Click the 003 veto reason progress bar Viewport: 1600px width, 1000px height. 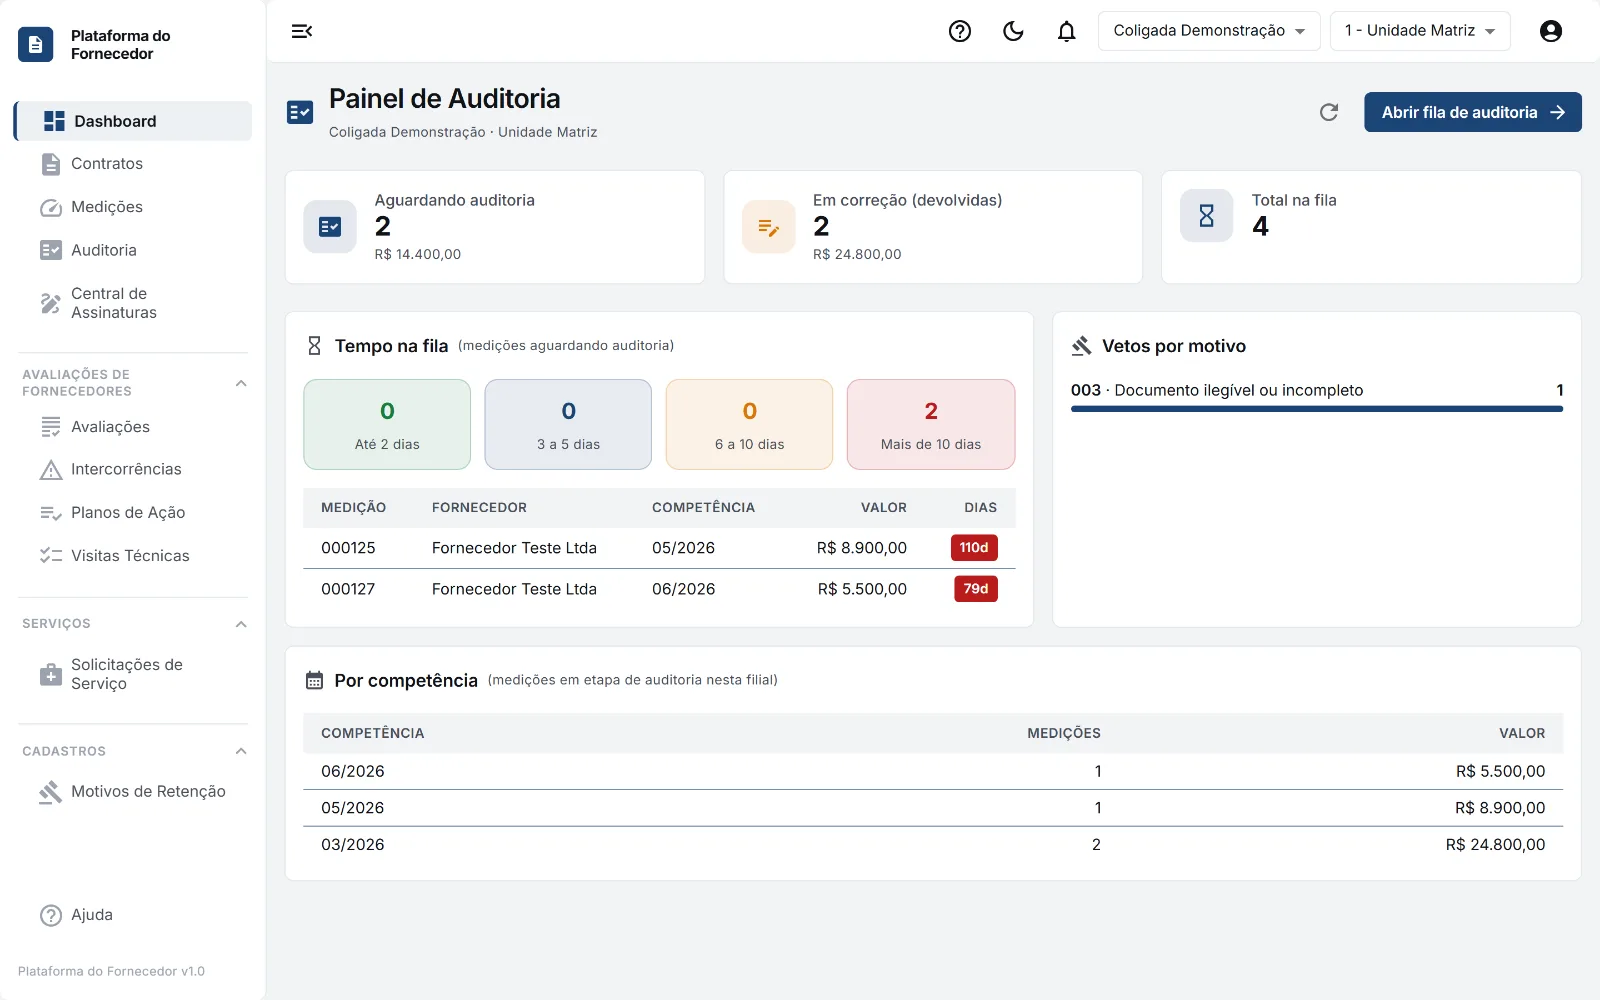click(1316, 409)
